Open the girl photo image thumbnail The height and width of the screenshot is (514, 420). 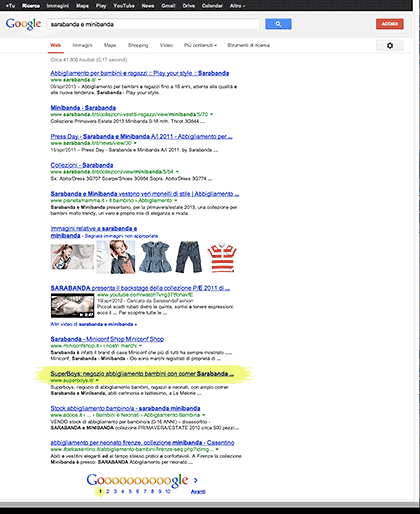72,257
